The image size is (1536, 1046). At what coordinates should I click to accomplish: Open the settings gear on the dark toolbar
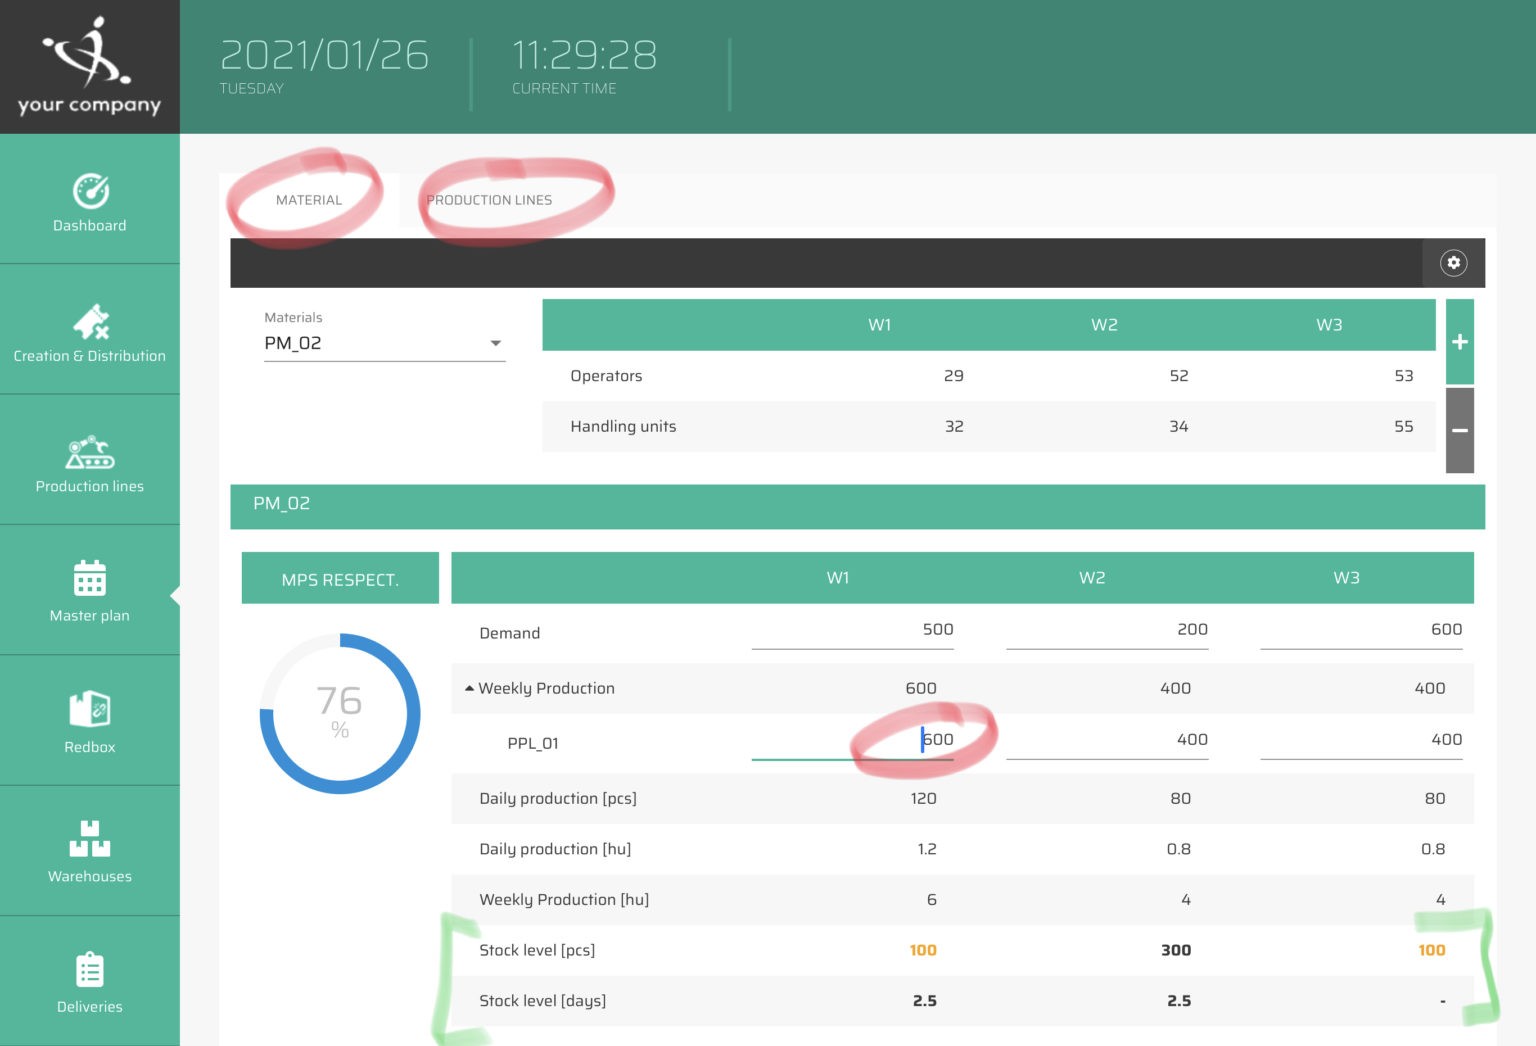tap(1453, 262)
